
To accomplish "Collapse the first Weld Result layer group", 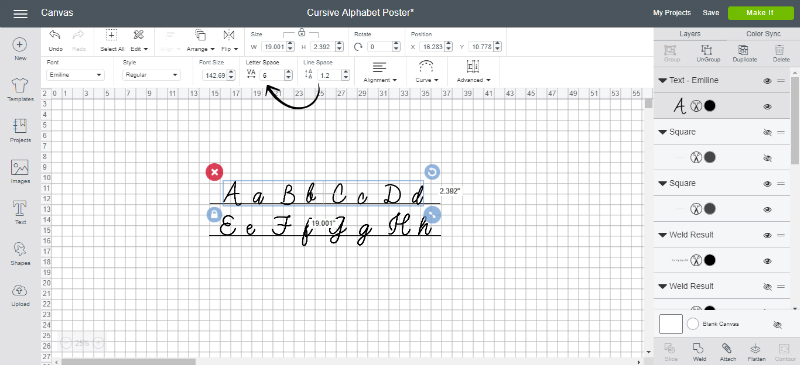I will tap(663, 235).
